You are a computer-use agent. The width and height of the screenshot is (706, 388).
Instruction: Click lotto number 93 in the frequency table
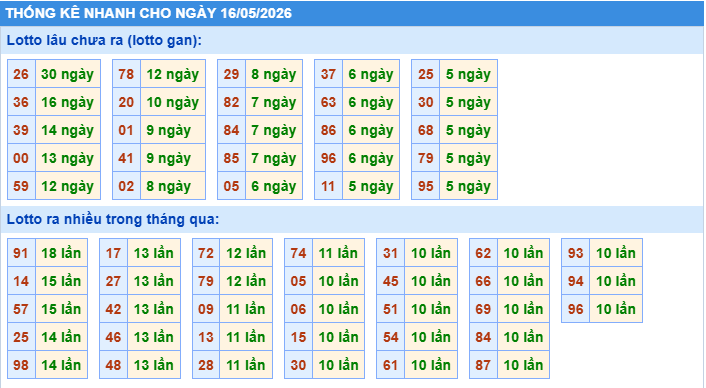tap(576, 253)
